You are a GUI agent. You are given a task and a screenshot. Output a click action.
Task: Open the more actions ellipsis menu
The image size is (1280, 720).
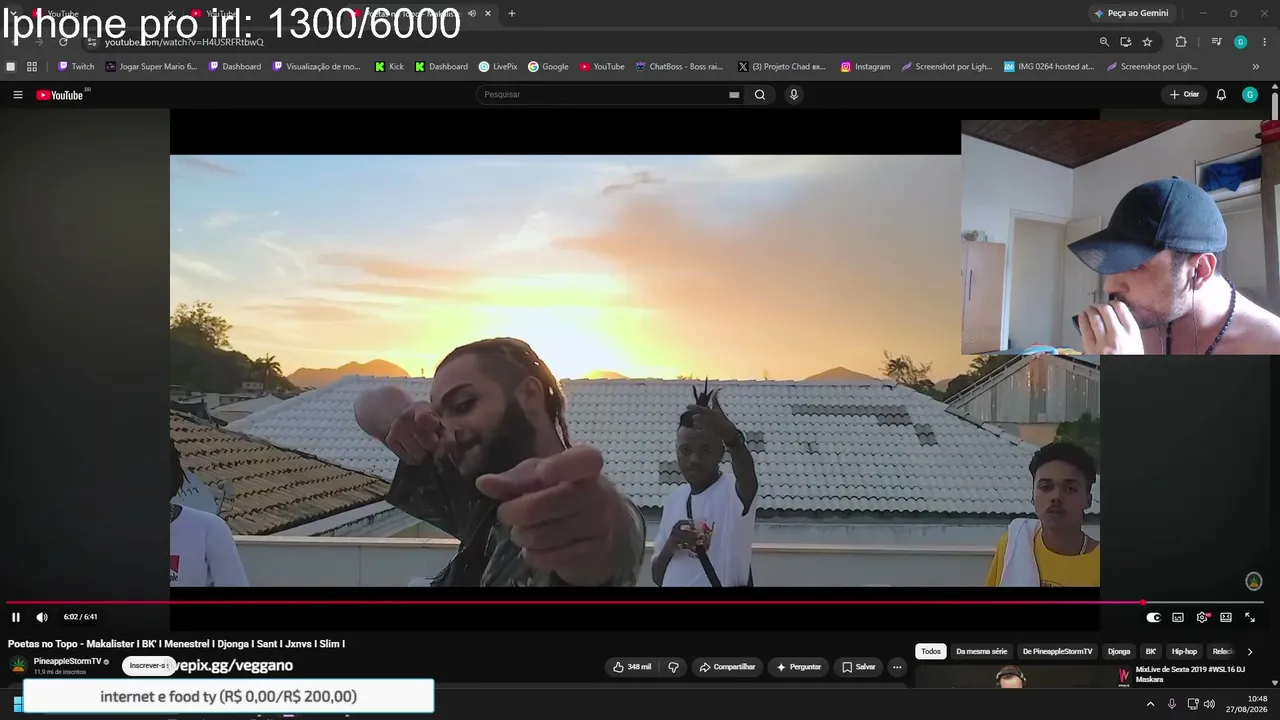[x=897, y=667]
